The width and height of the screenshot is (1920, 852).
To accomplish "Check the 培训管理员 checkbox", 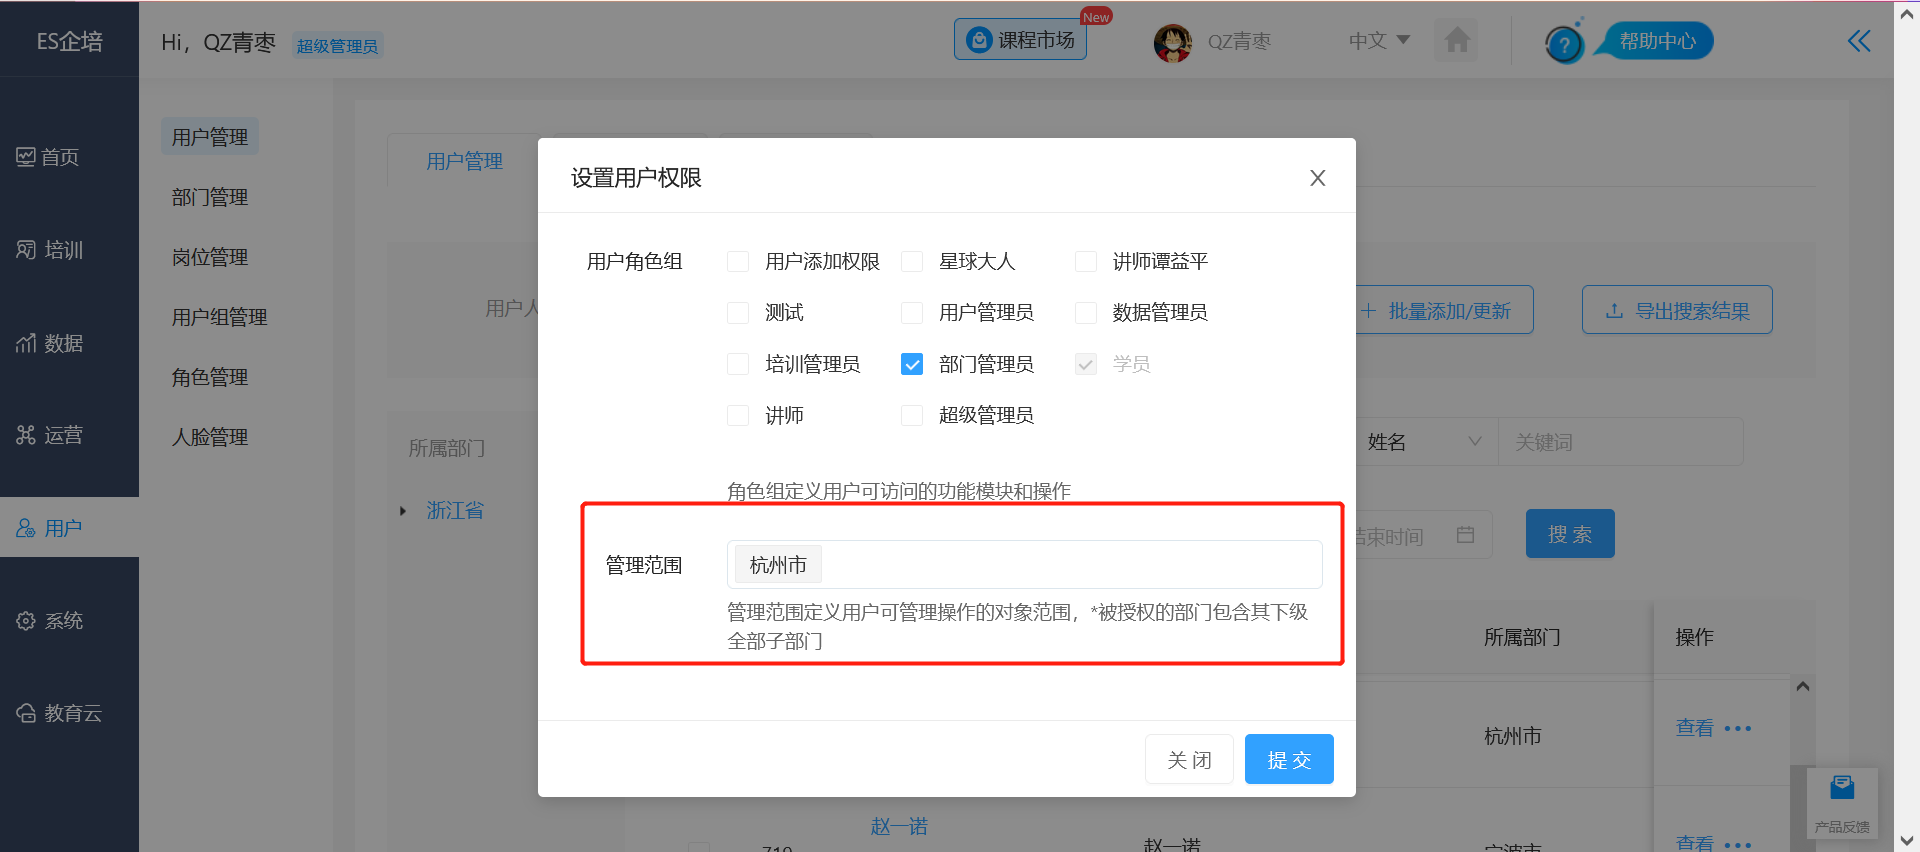I will (x=738, y=364).
